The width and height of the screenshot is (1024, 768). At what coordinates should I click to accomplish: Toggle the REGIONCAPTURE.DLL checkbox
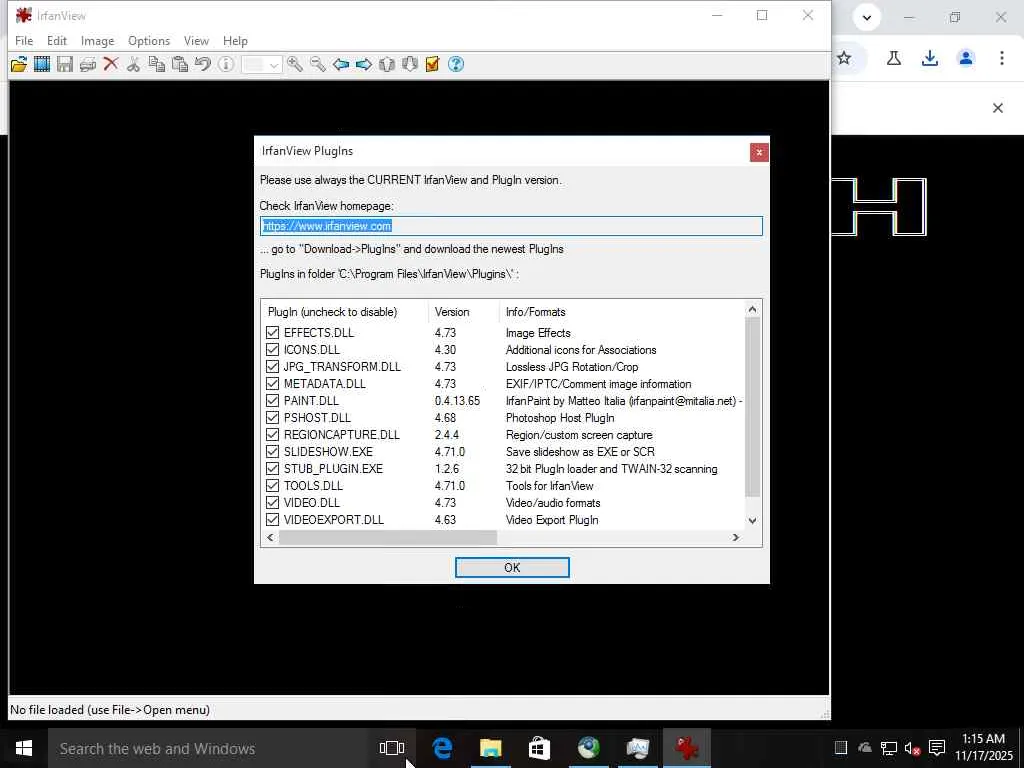(x=272, y=434)
